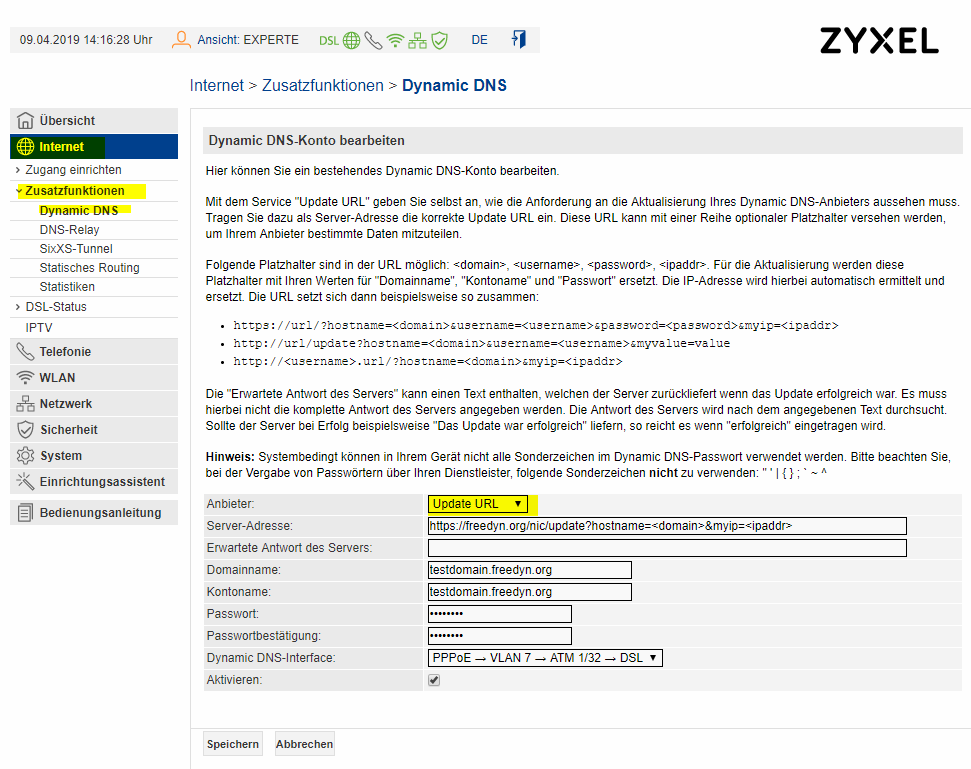Toggle the Aktivieren checkbox

(x=434, y=680)
